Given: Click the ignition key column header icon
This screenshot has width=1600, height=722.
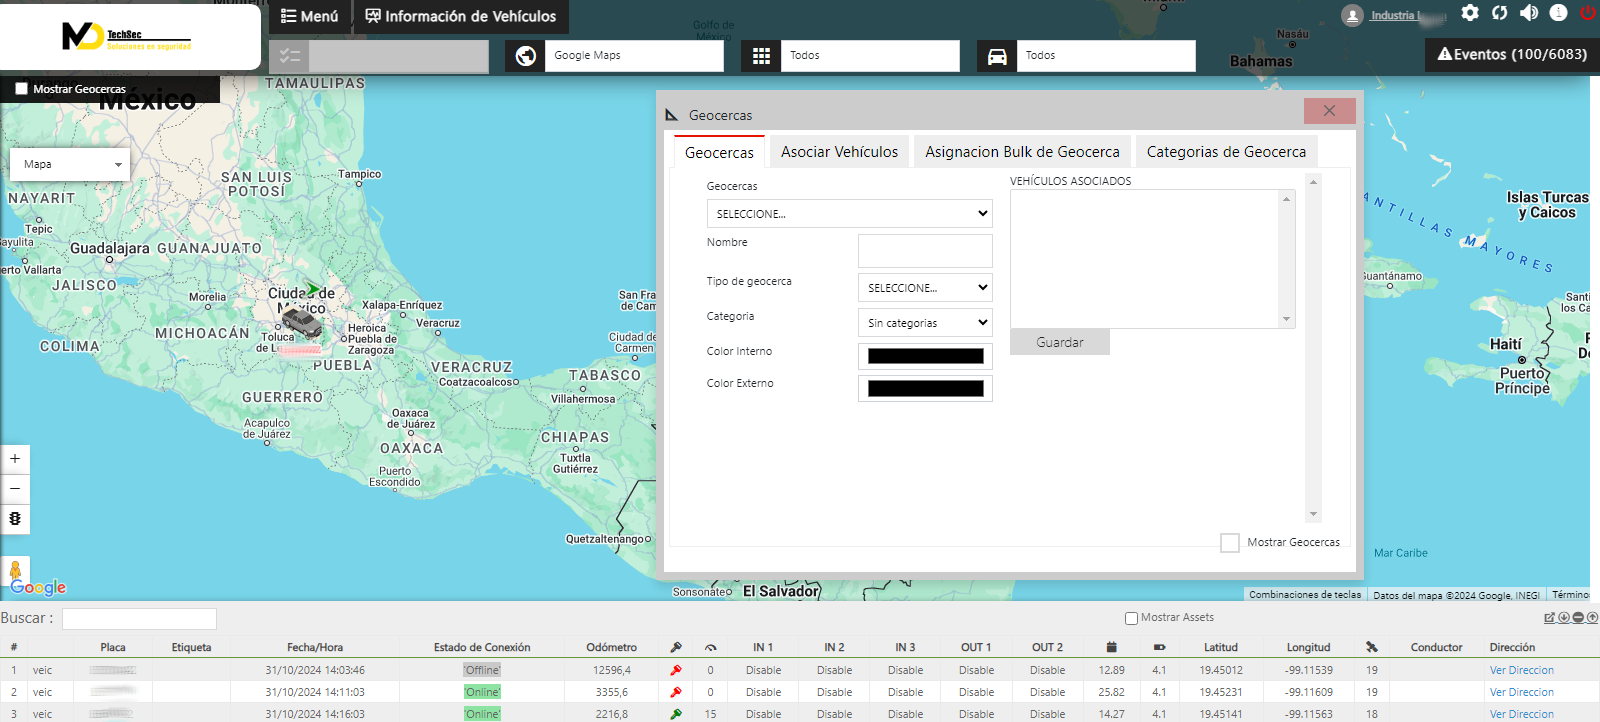Looking at the screenshot, I should [676, 647].
